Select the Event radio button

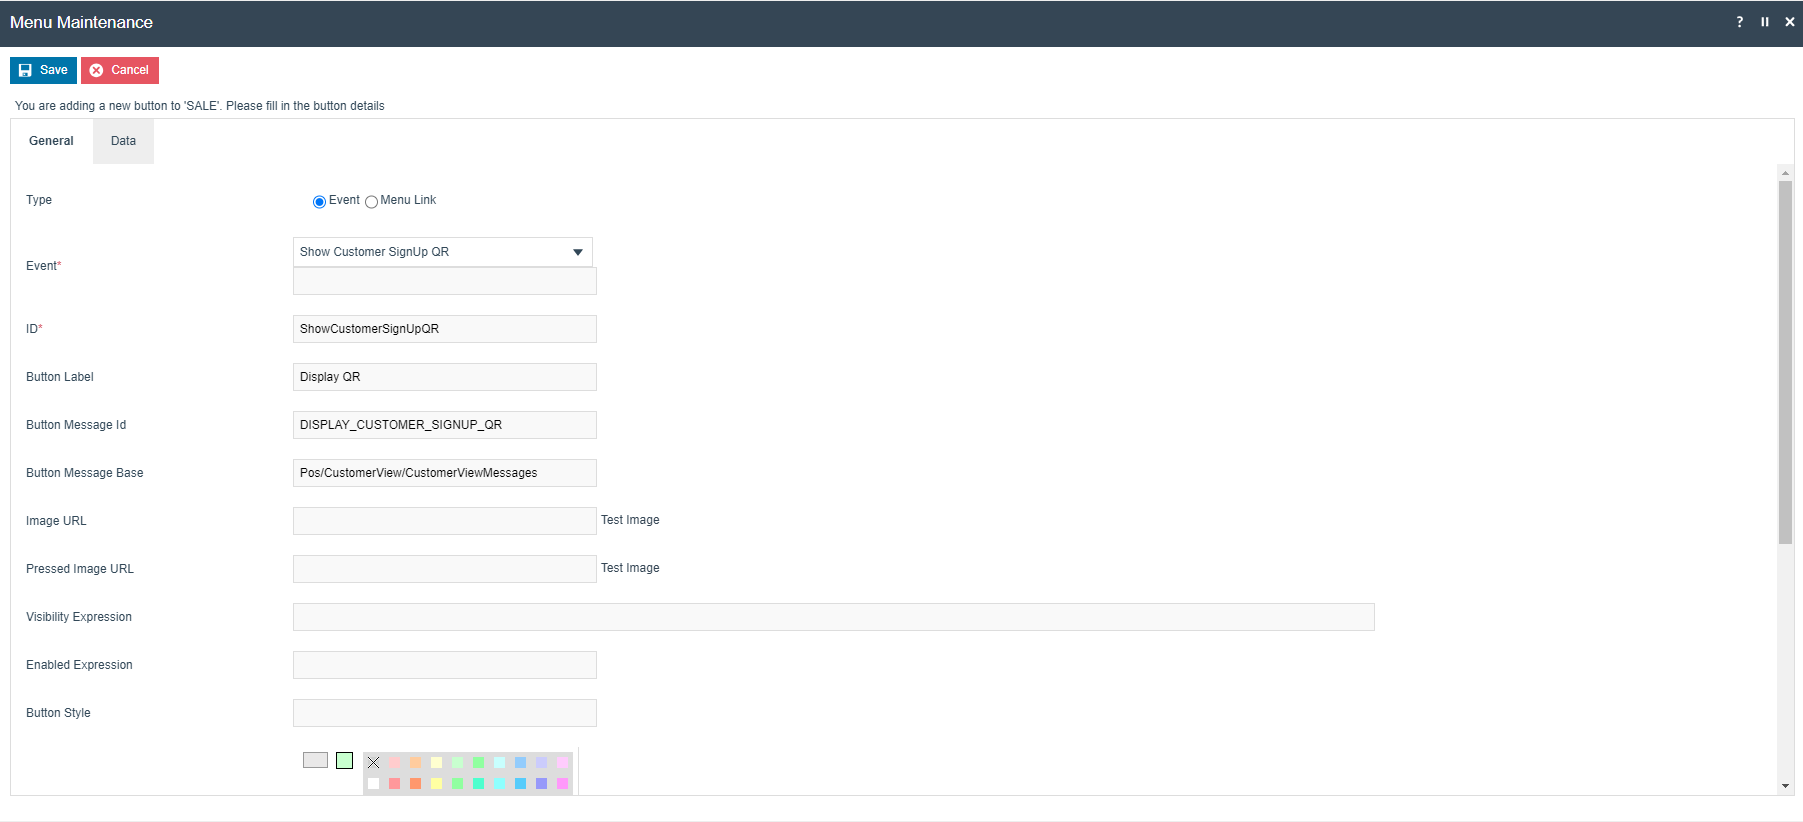point(319,202)
